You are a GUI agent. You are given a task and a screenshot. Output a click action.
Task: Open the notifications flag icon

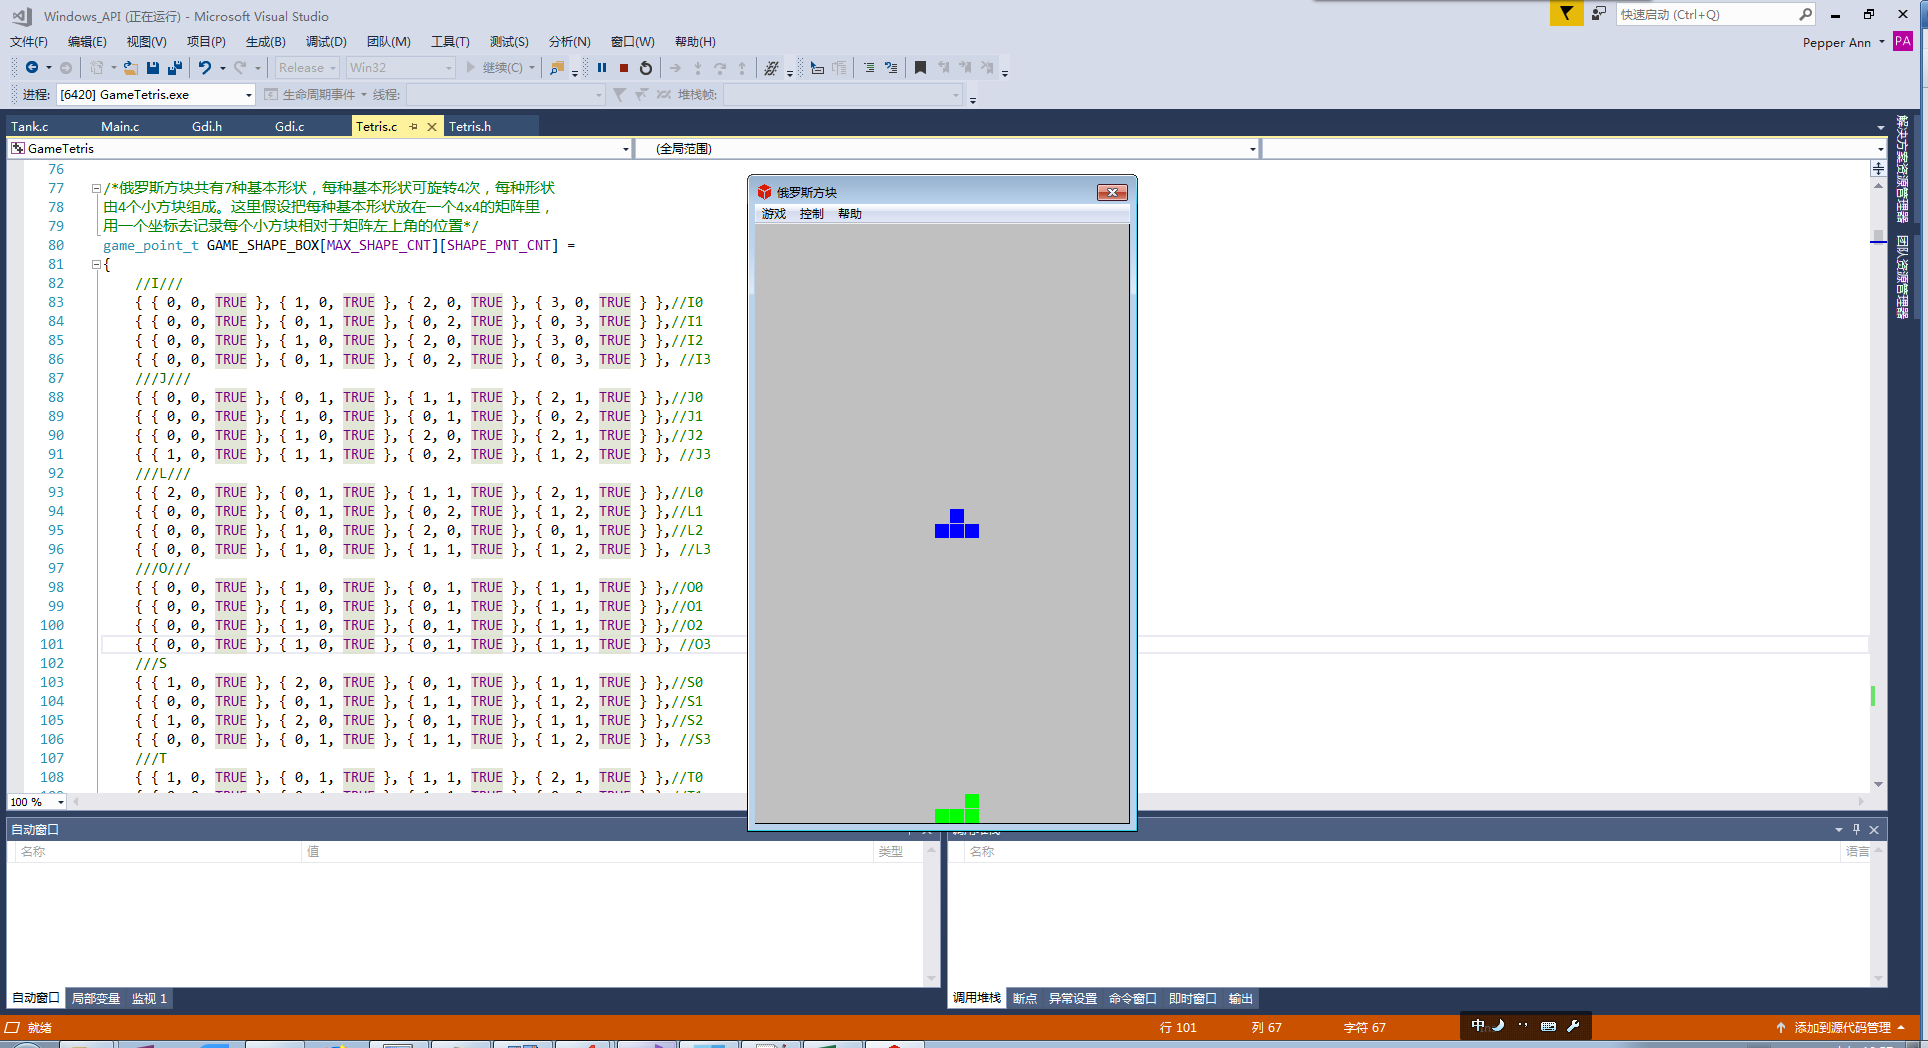pos(1566,14)
